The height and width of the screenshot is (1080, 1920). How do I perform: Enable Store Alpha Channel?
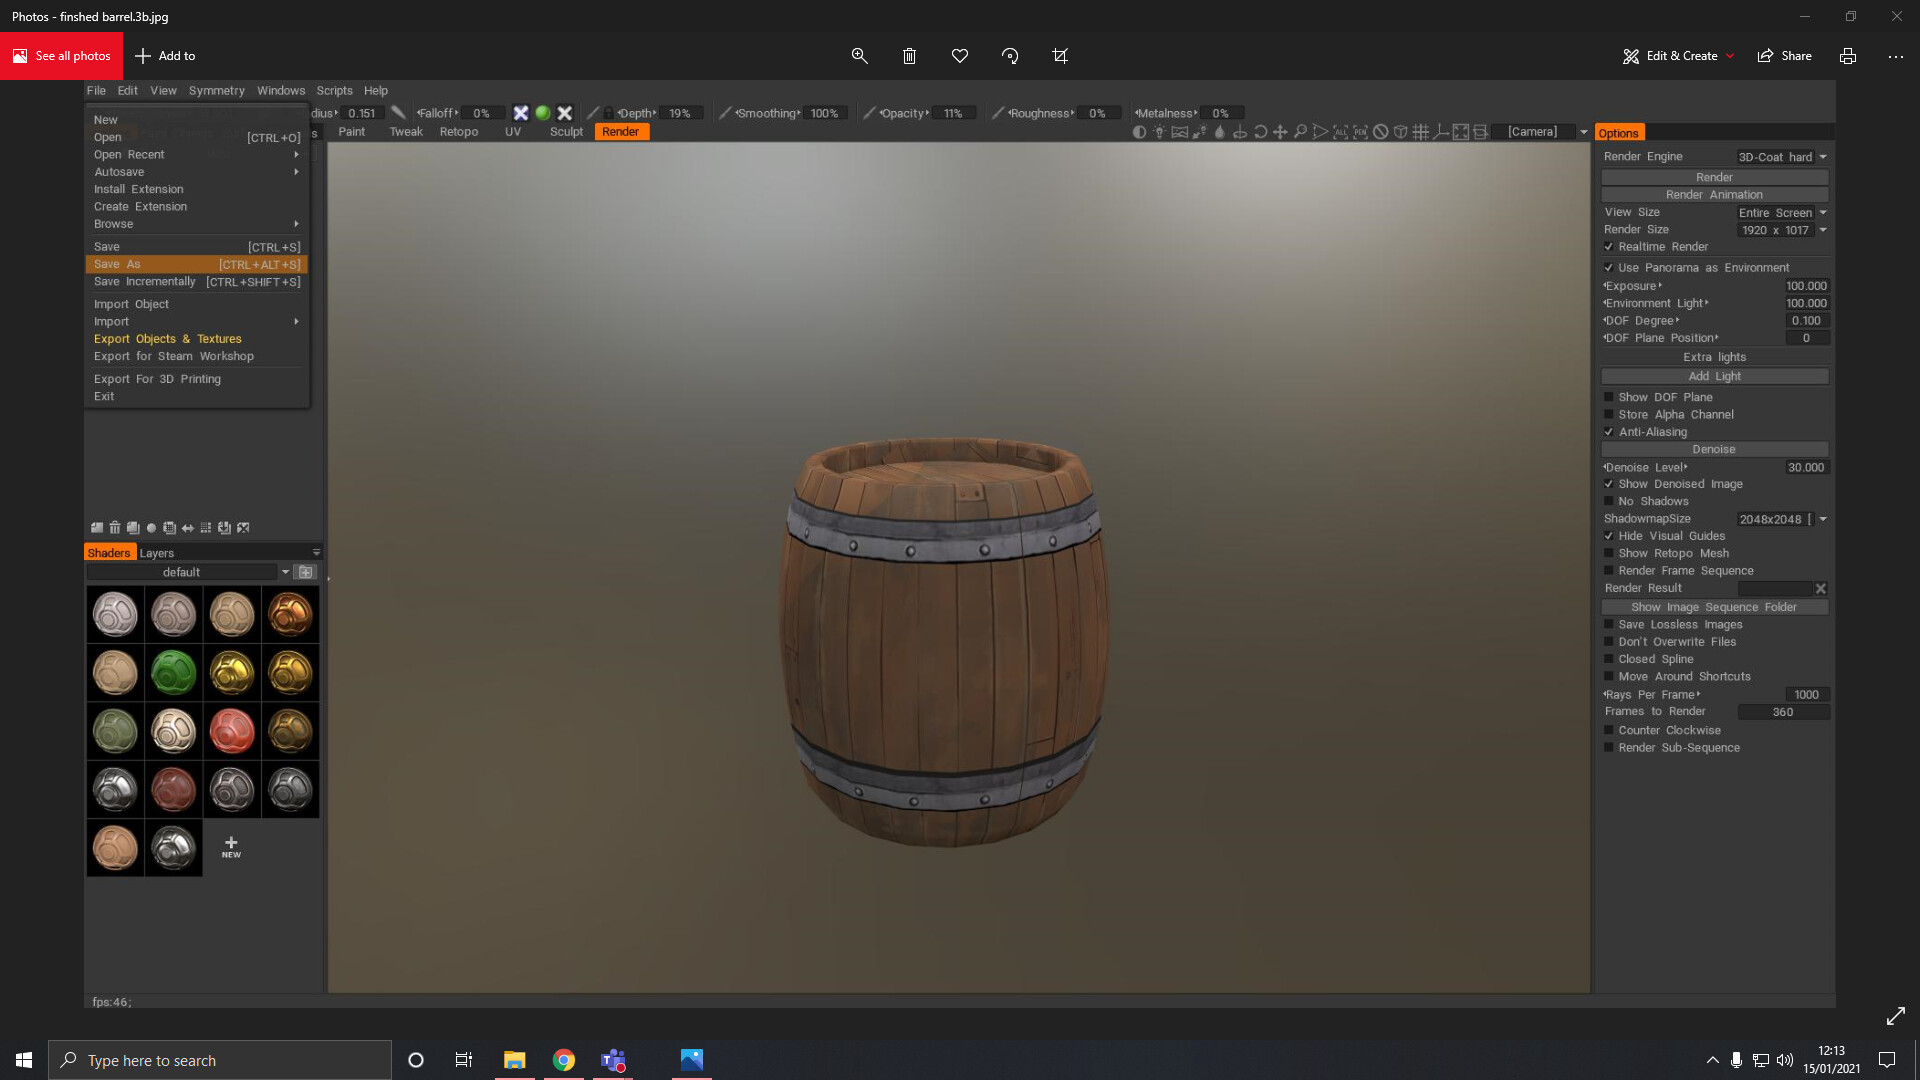[x=1610, y=414]
